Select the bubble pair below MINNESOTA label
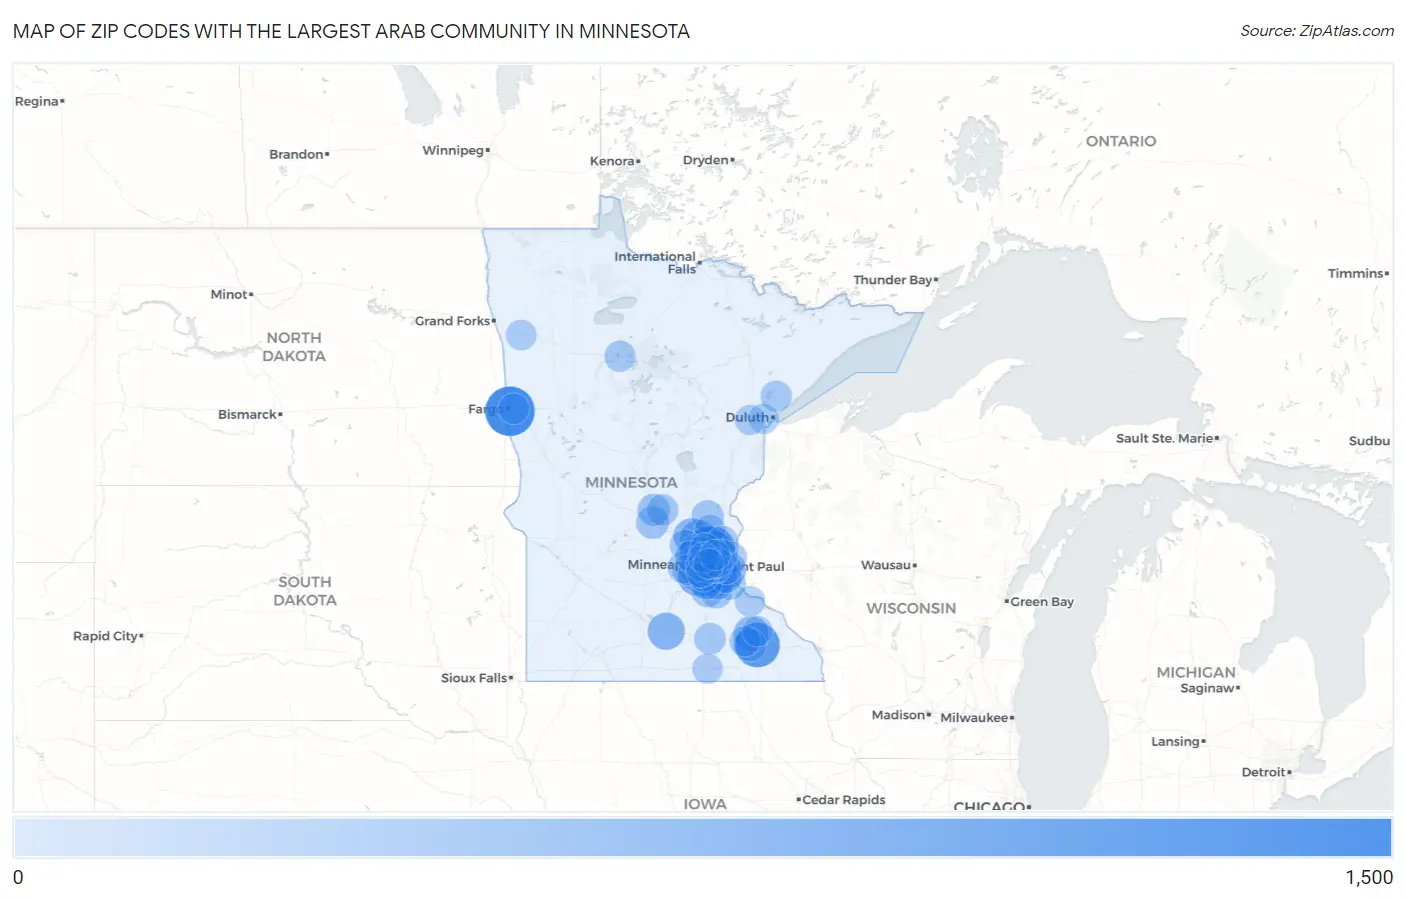 [x=656, y=515]
